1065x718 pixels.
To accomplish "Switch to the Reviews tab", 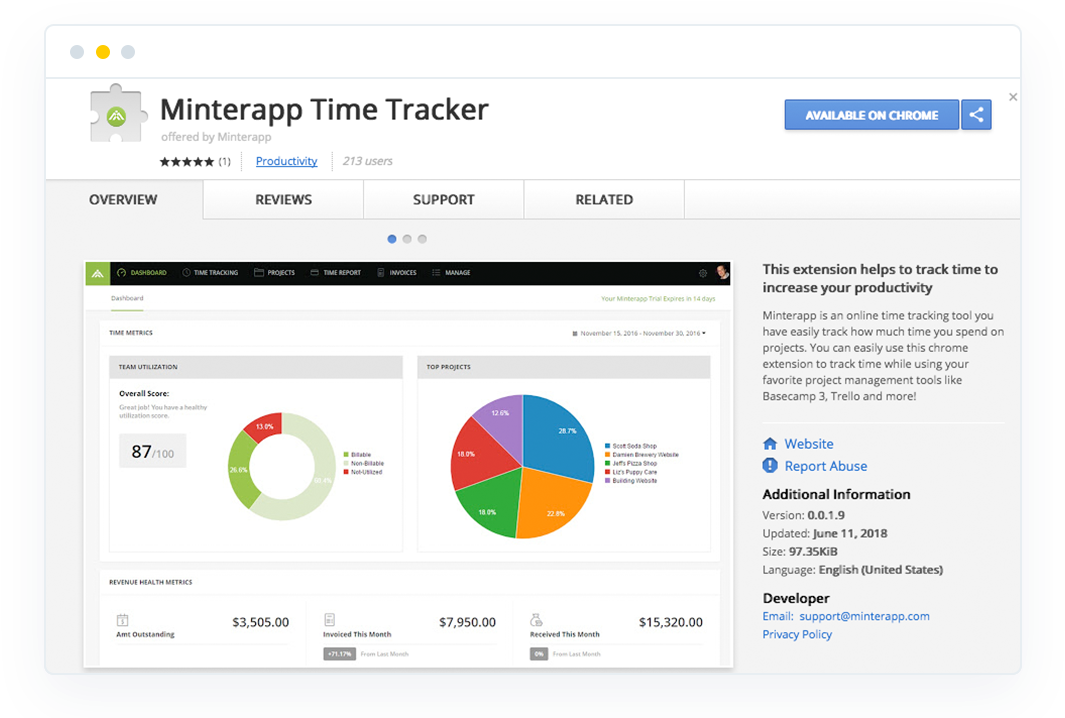I will 283,200.
